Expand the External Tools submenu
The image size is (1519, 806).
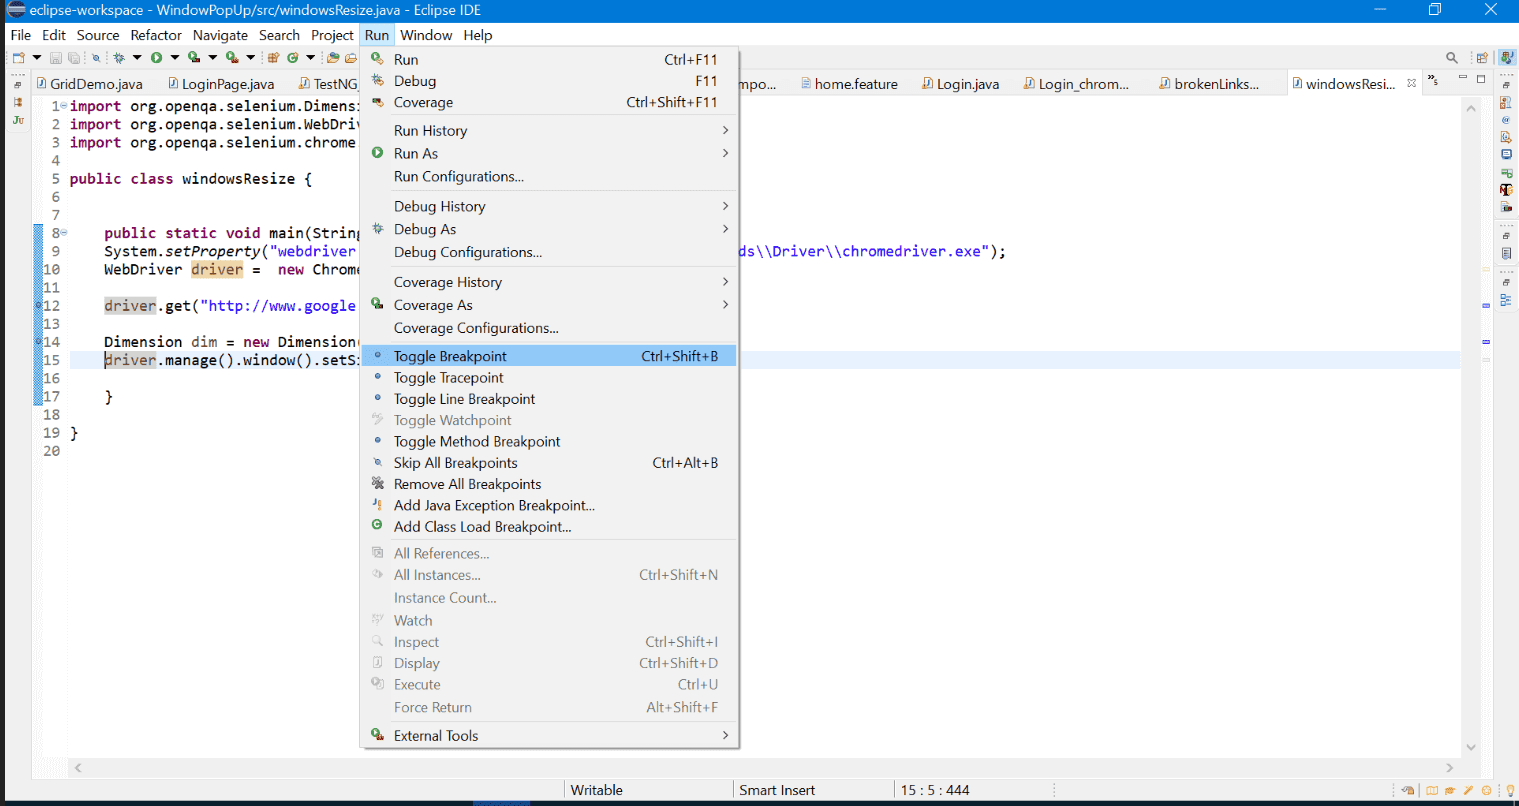(x=434, y=735)
